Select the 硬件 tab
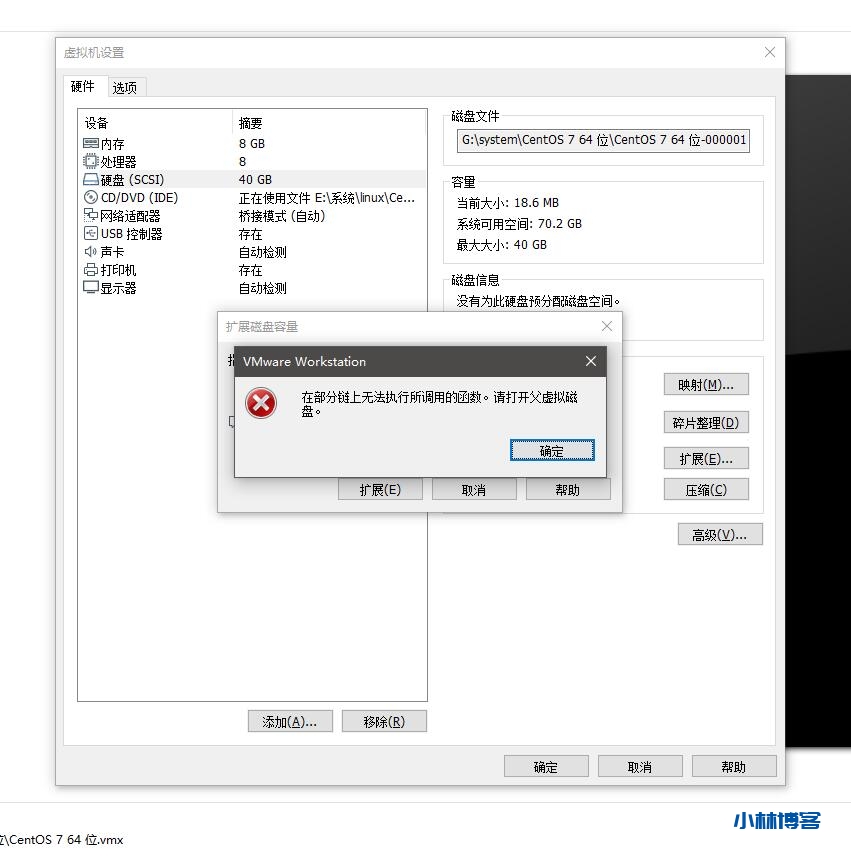Image resolution: width=851 pixels, height=859 pixels. click(x=83, y=87)
